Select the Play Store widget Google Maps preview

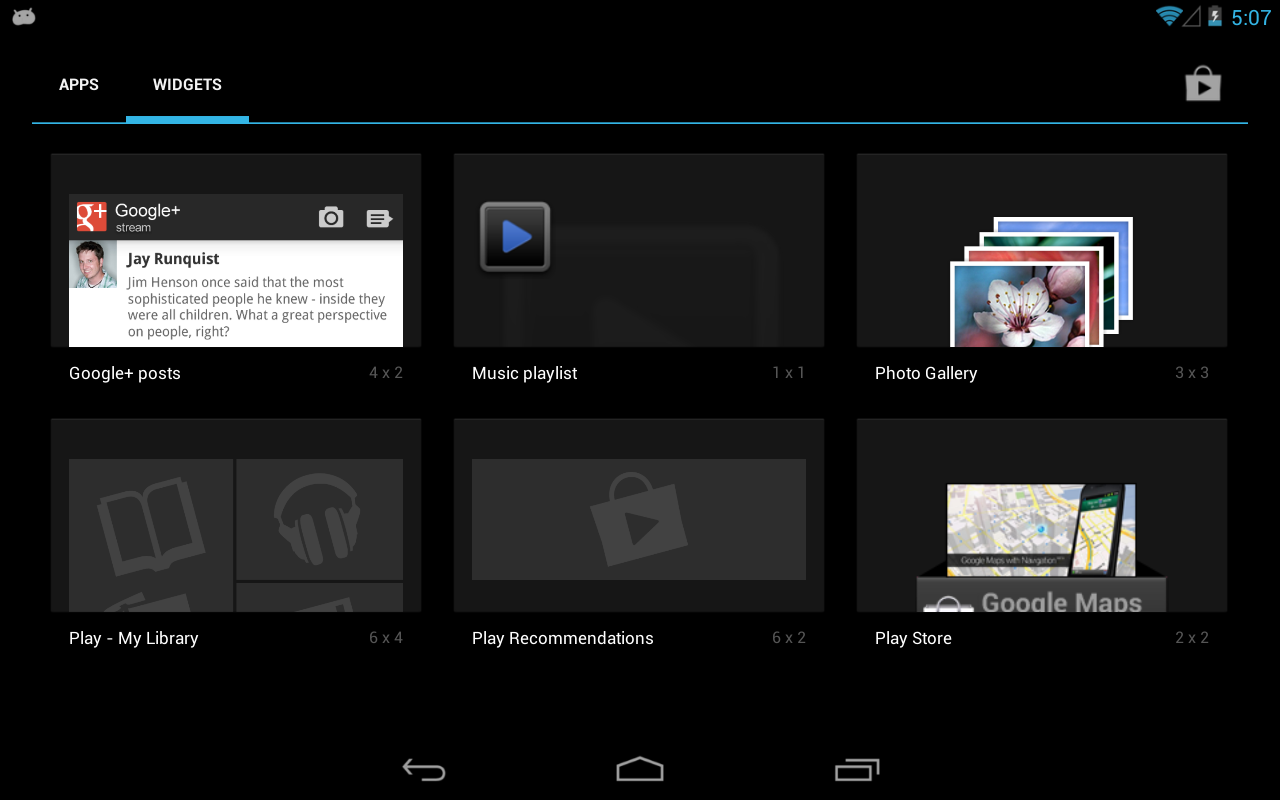pyautogui.click(x=1041, y=548)
